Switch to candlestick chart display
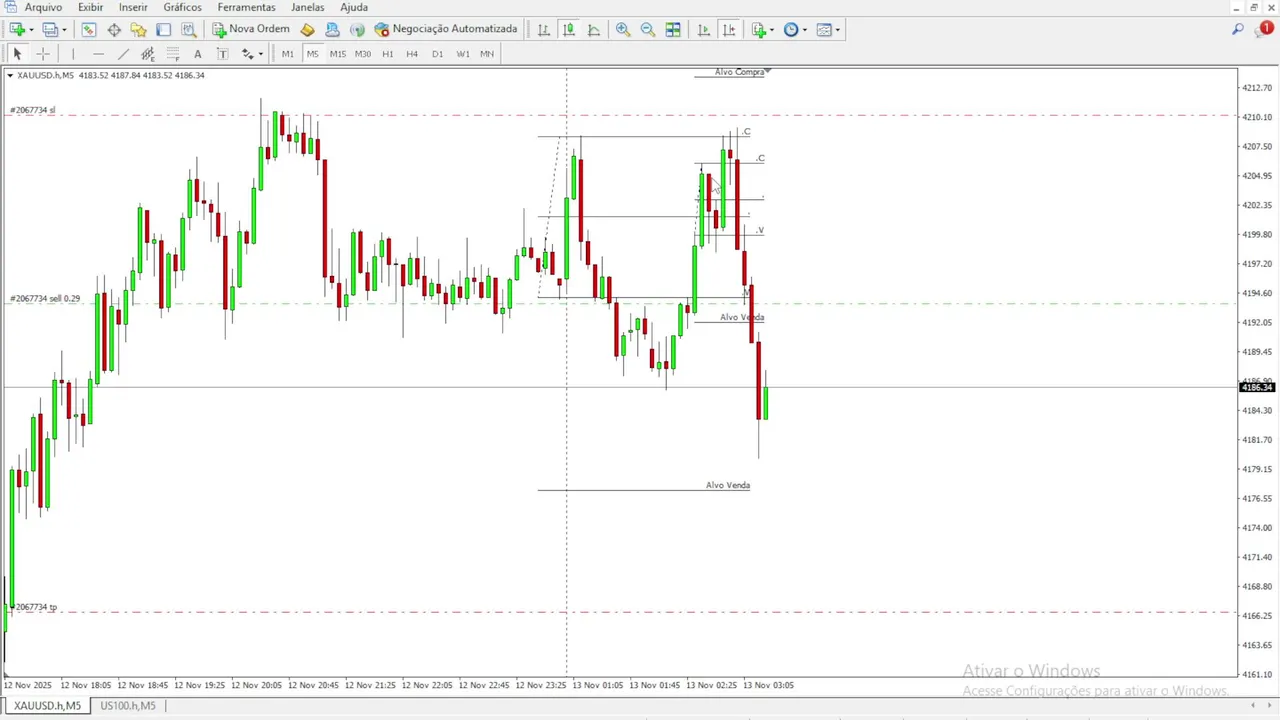 569,30
